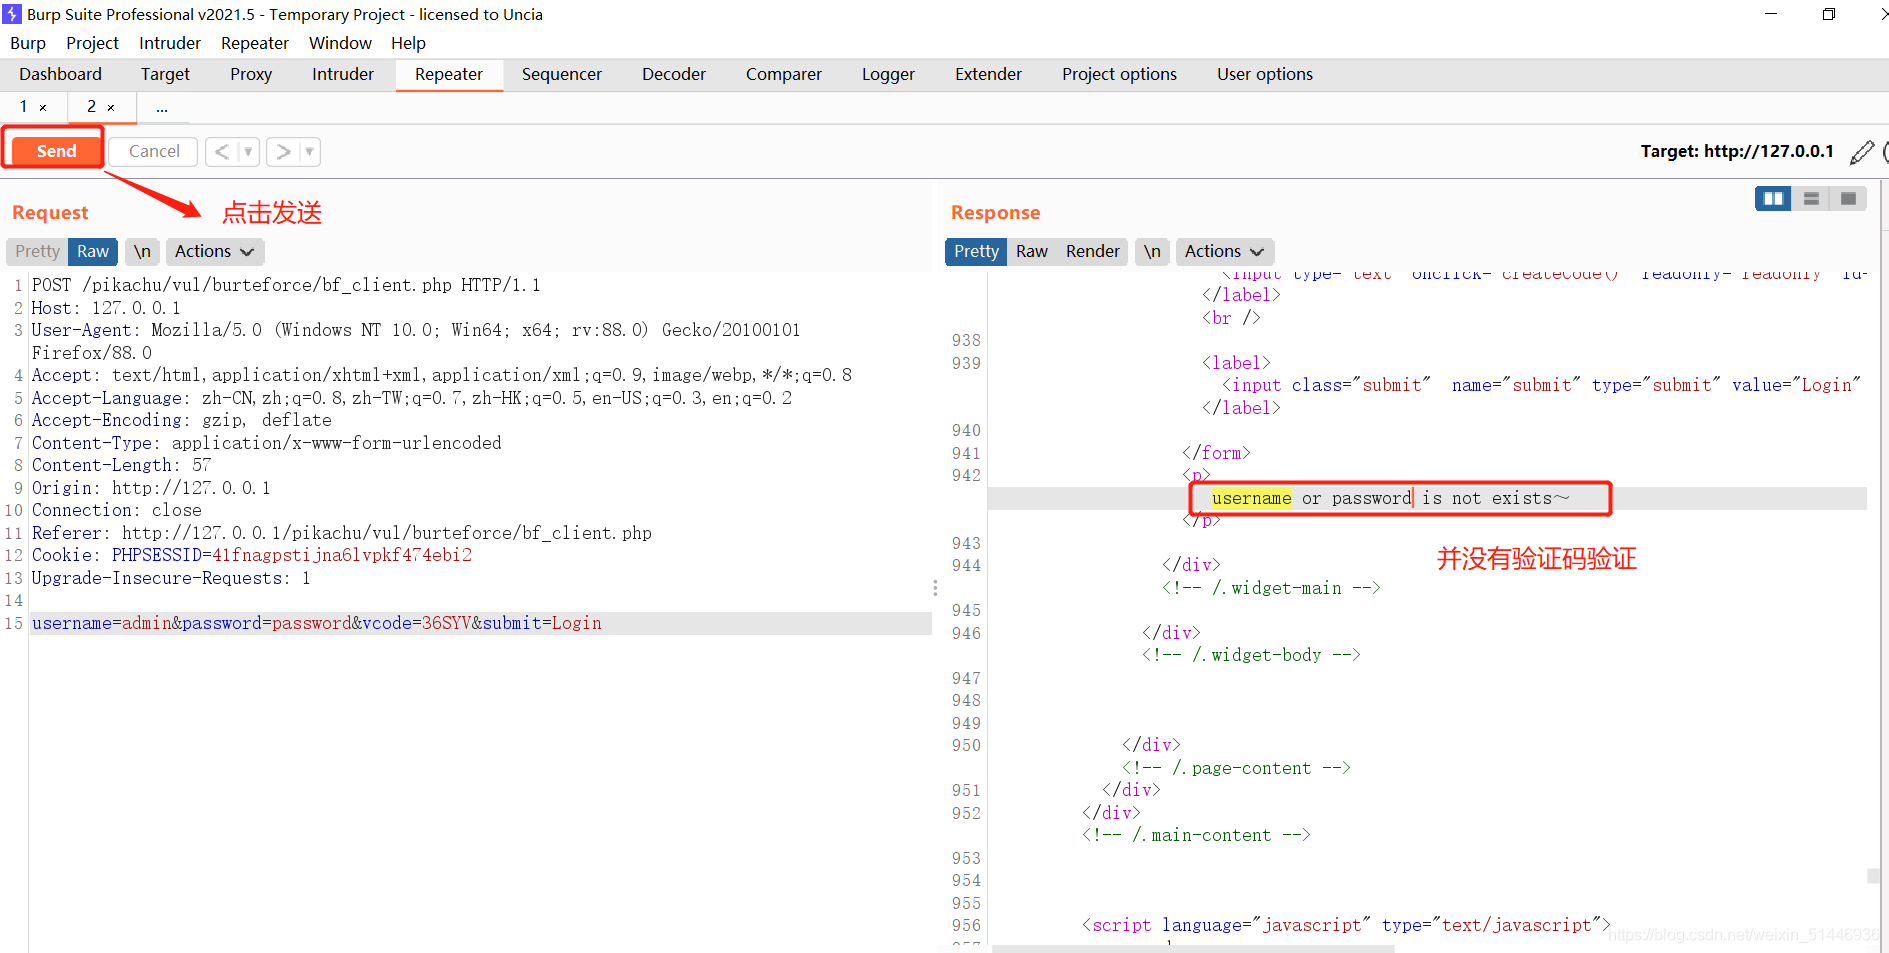Switch response view to Pretty
Image resolution: width=1889 pixels, height=953 pixels.
click(976, 251)
